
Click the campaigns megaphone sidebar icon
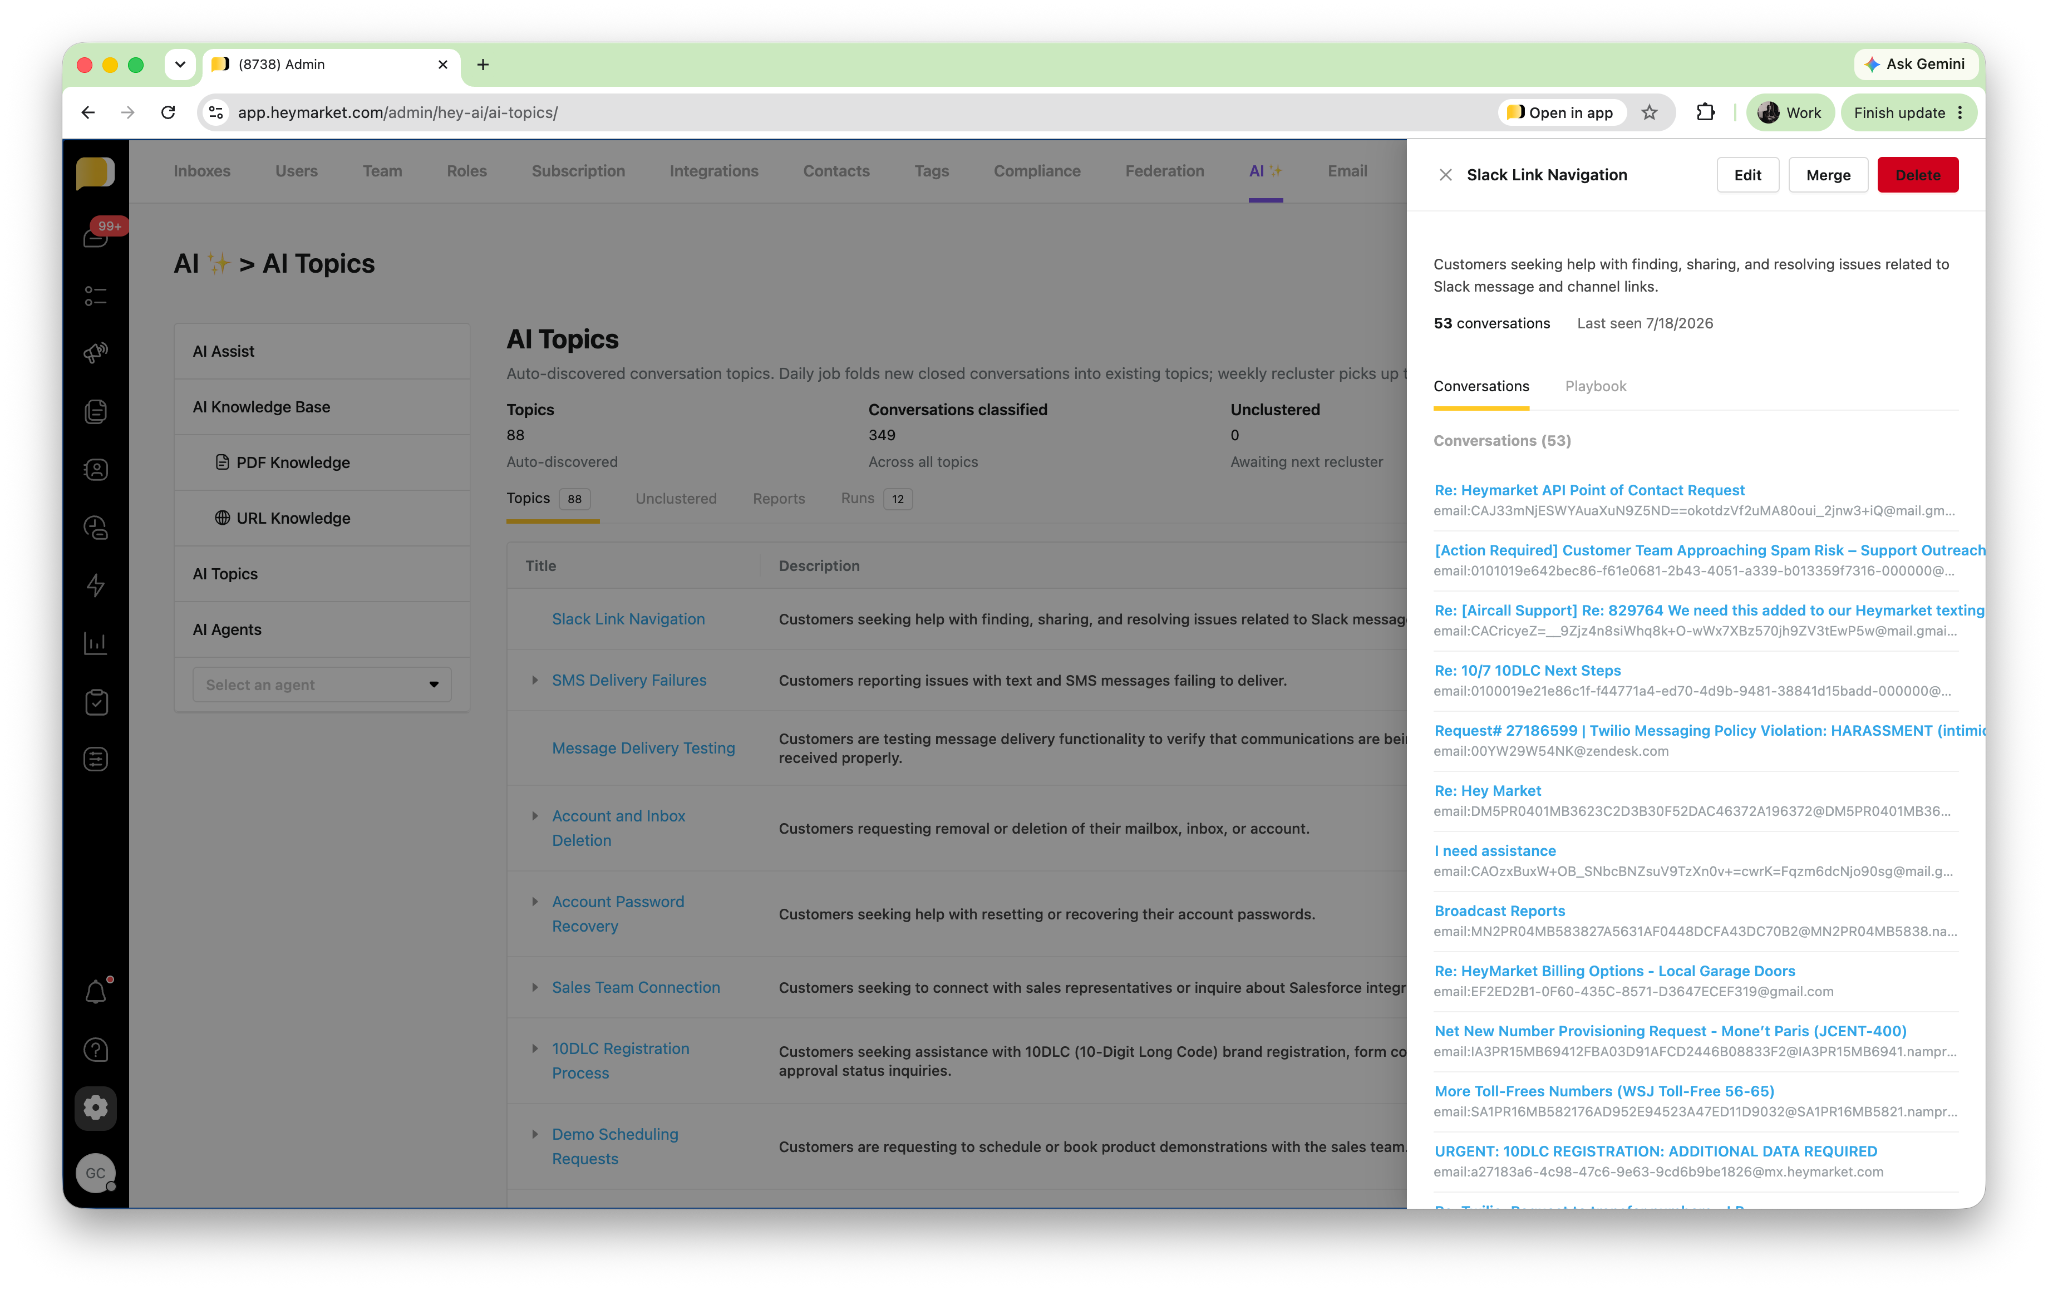pos(96,353)
